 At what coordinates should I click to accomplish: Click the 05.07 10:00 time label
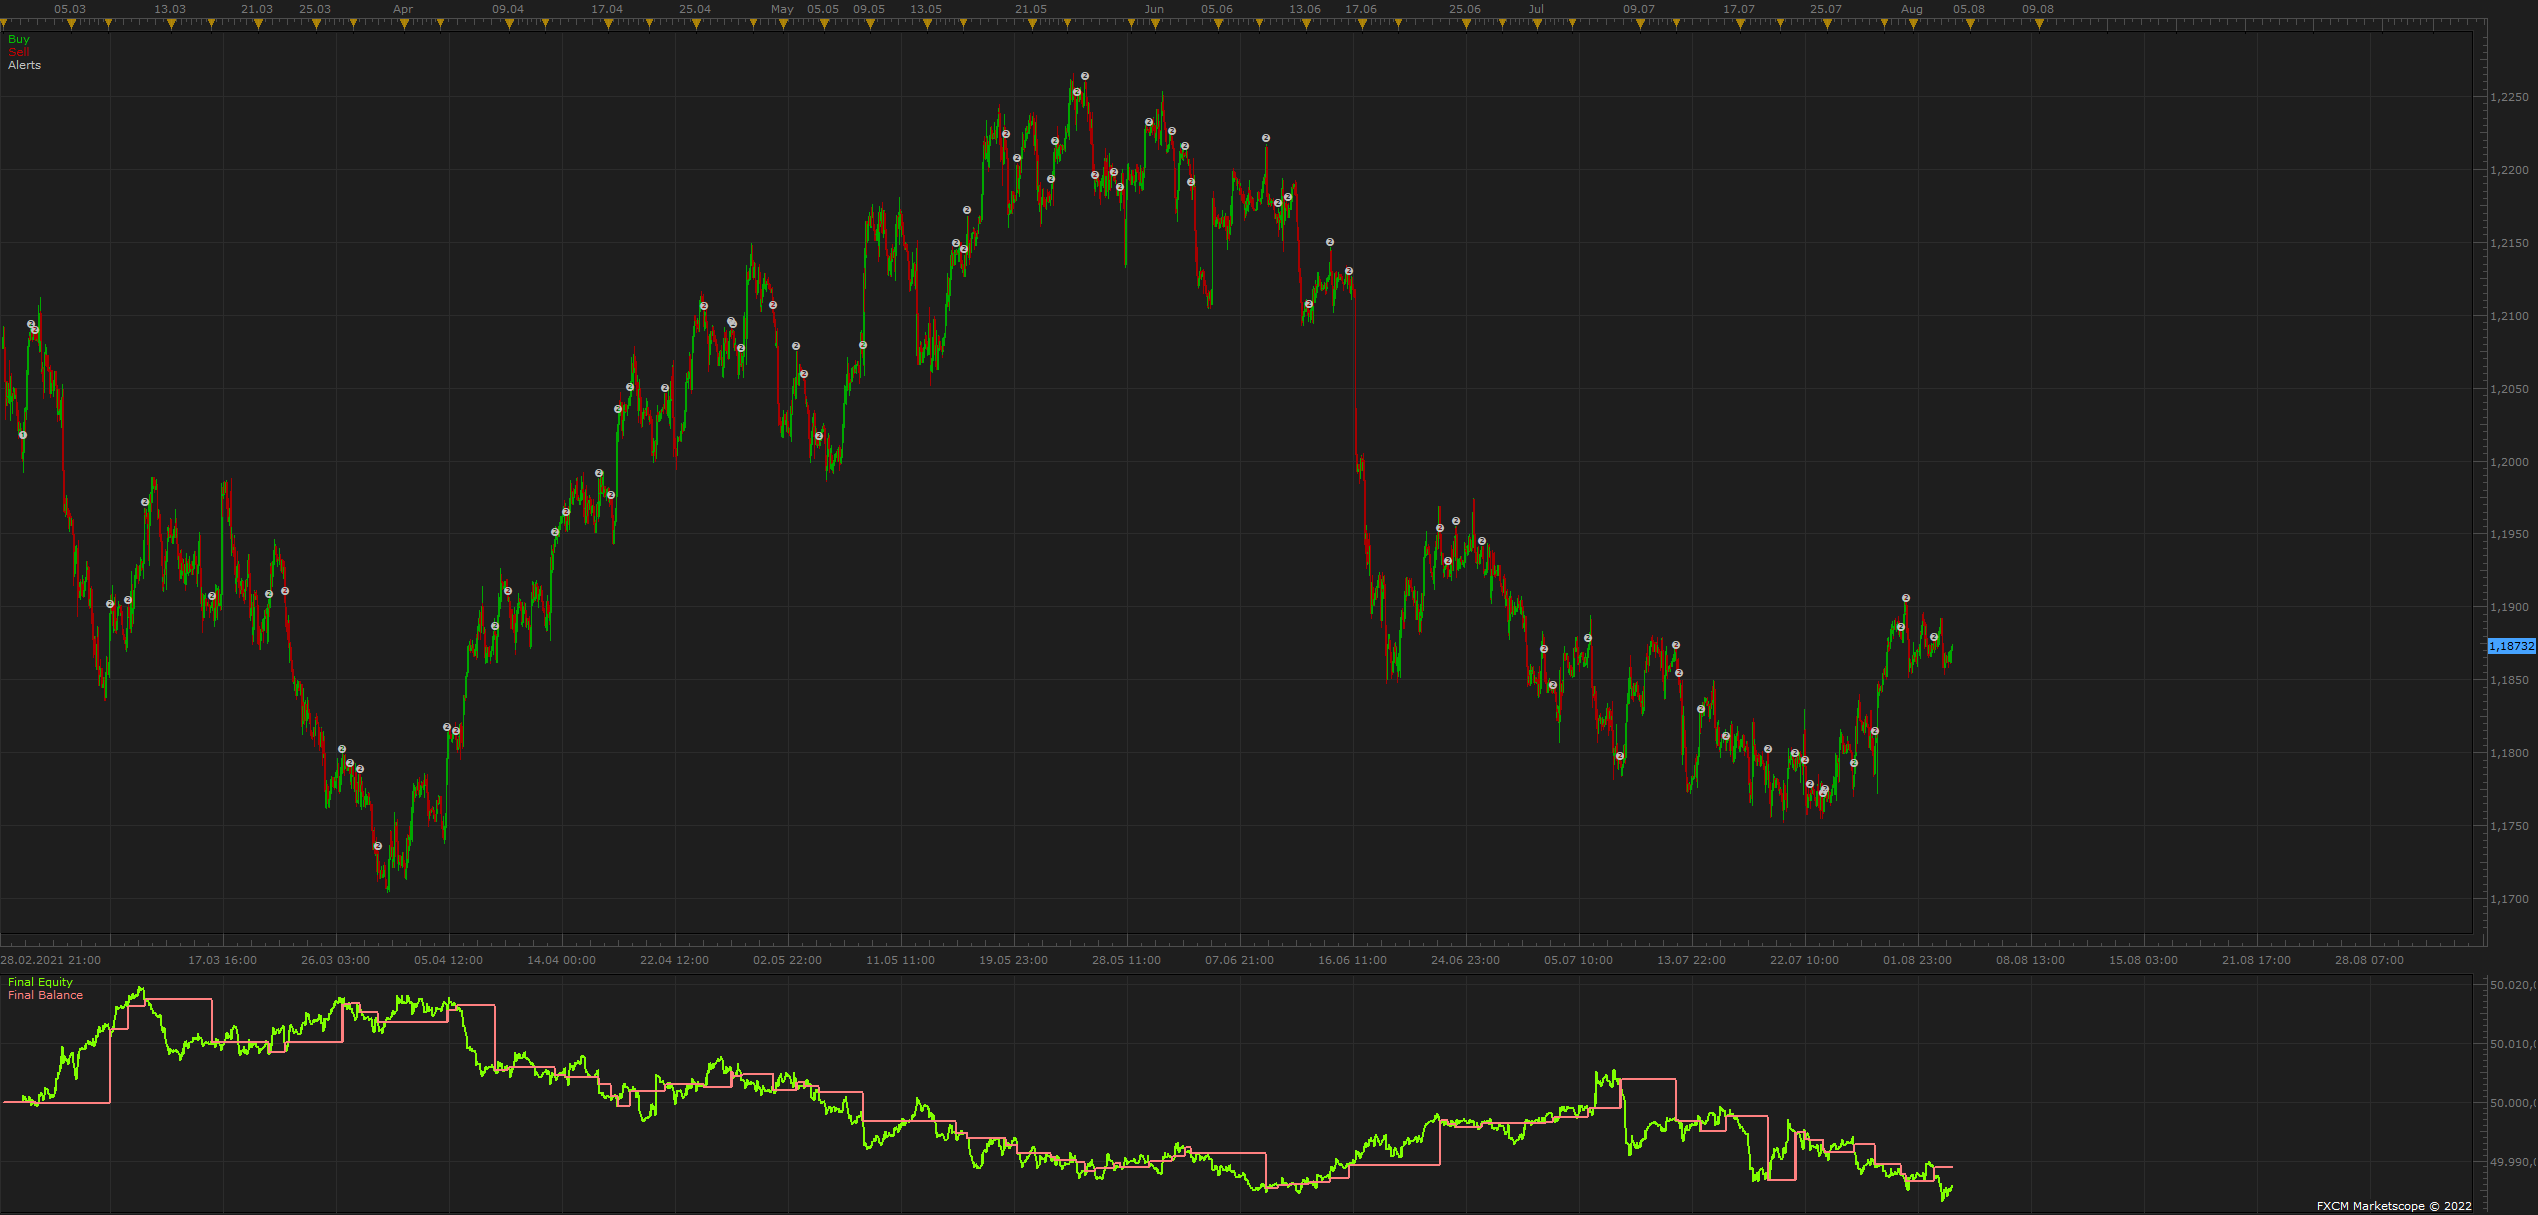(x=1579, y=960)
